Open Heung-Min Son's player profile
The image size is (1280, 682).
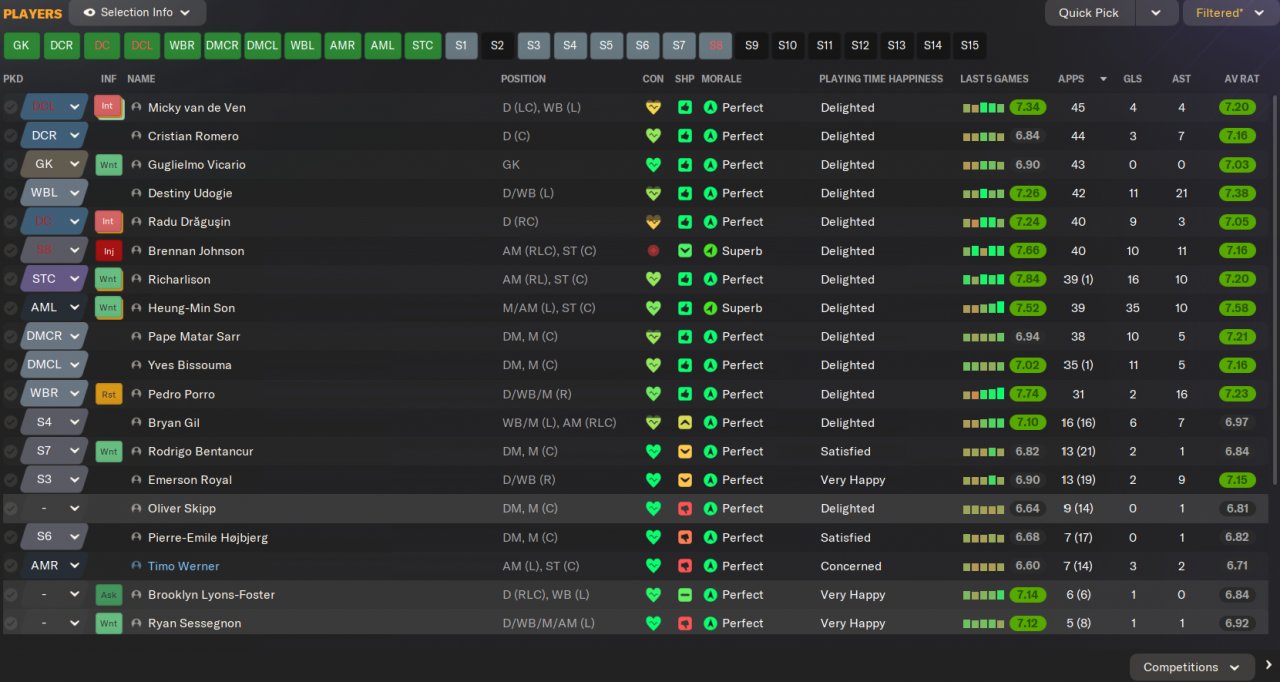coord(191,308)
